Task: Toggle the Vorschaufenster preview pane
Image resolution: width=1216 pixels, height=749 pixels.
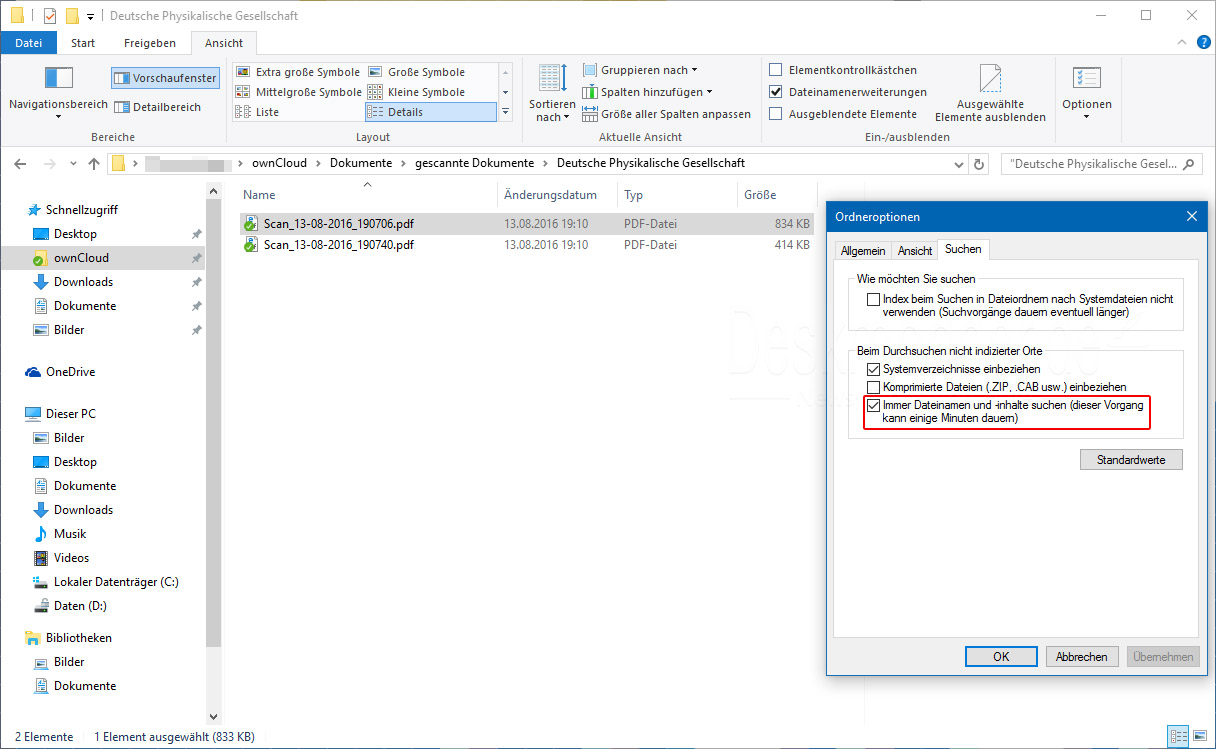Action: coord(165,77)
